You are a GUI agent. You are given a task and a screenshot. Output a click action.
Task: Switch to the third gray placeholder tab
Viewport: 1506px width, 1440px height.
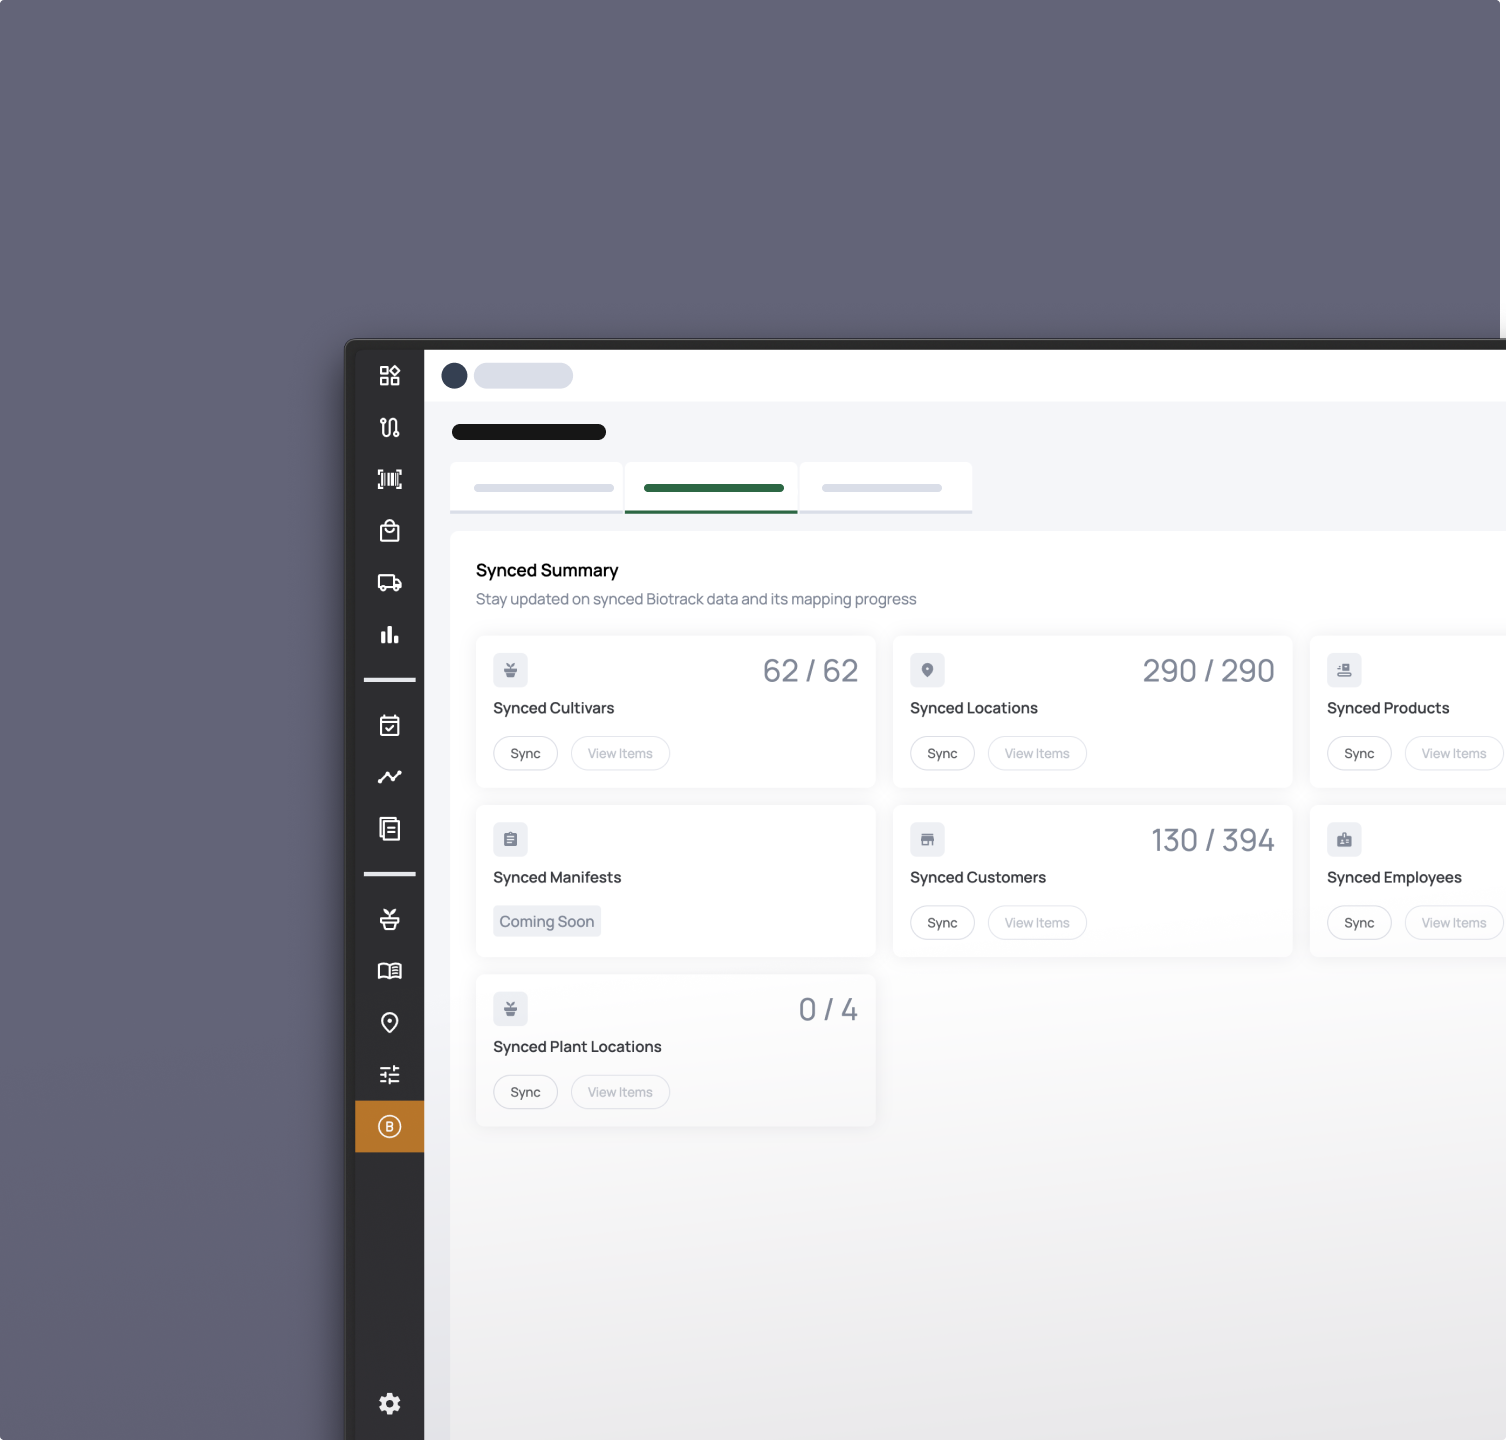(885, 488)
